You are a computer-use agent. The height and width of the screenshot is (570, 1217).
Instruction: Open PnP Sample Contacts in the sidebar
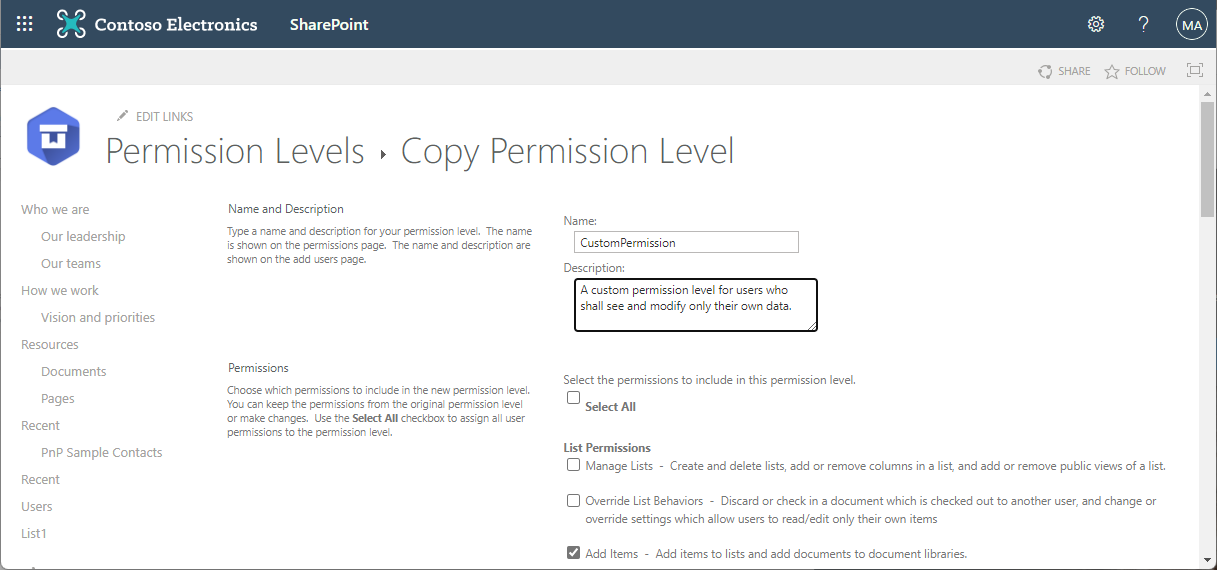tap(101, 453)
